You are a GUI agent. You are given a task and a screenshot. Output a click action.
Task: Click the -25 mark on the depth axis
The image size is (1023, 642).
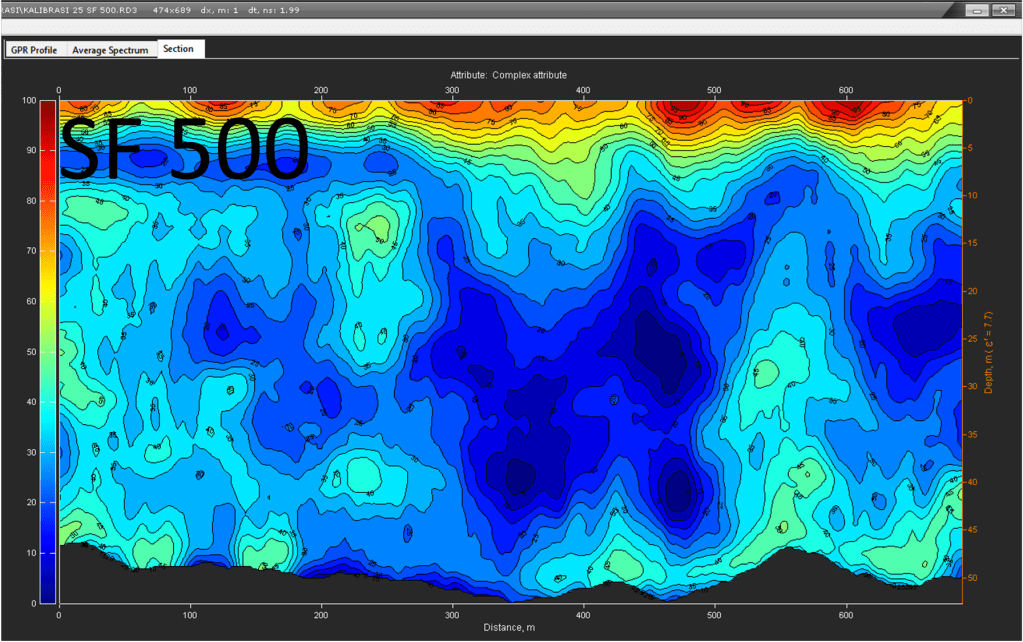click(x=971, y=339)
